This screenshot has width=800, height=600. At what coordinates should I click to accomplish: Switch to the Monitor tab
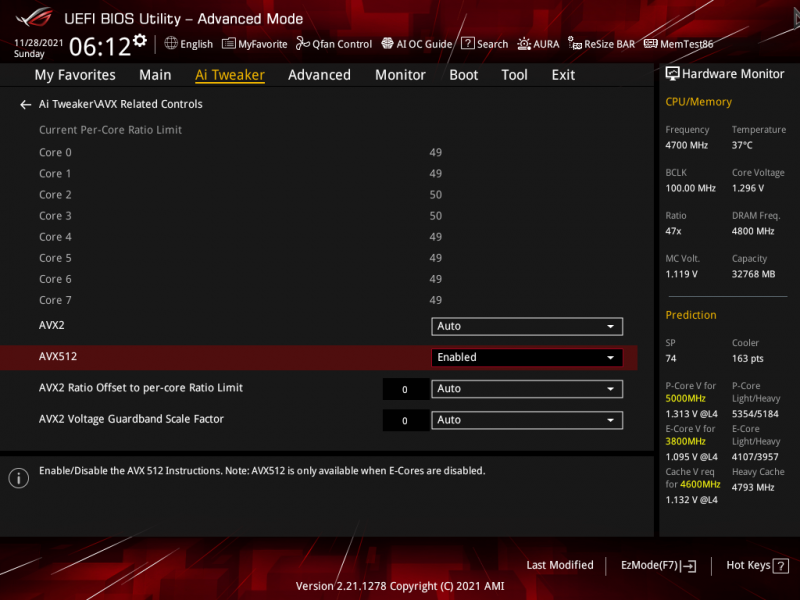[400, 75]
